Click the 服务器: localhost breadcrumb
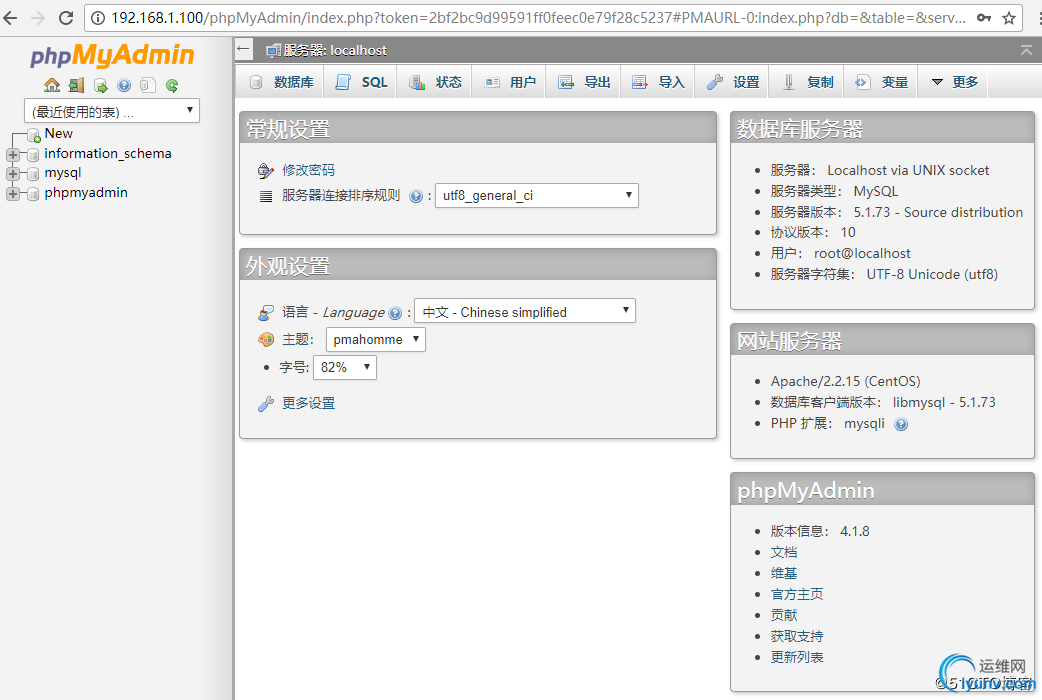The width and height of the screenshot is (1042, 700). pos(335,51)
